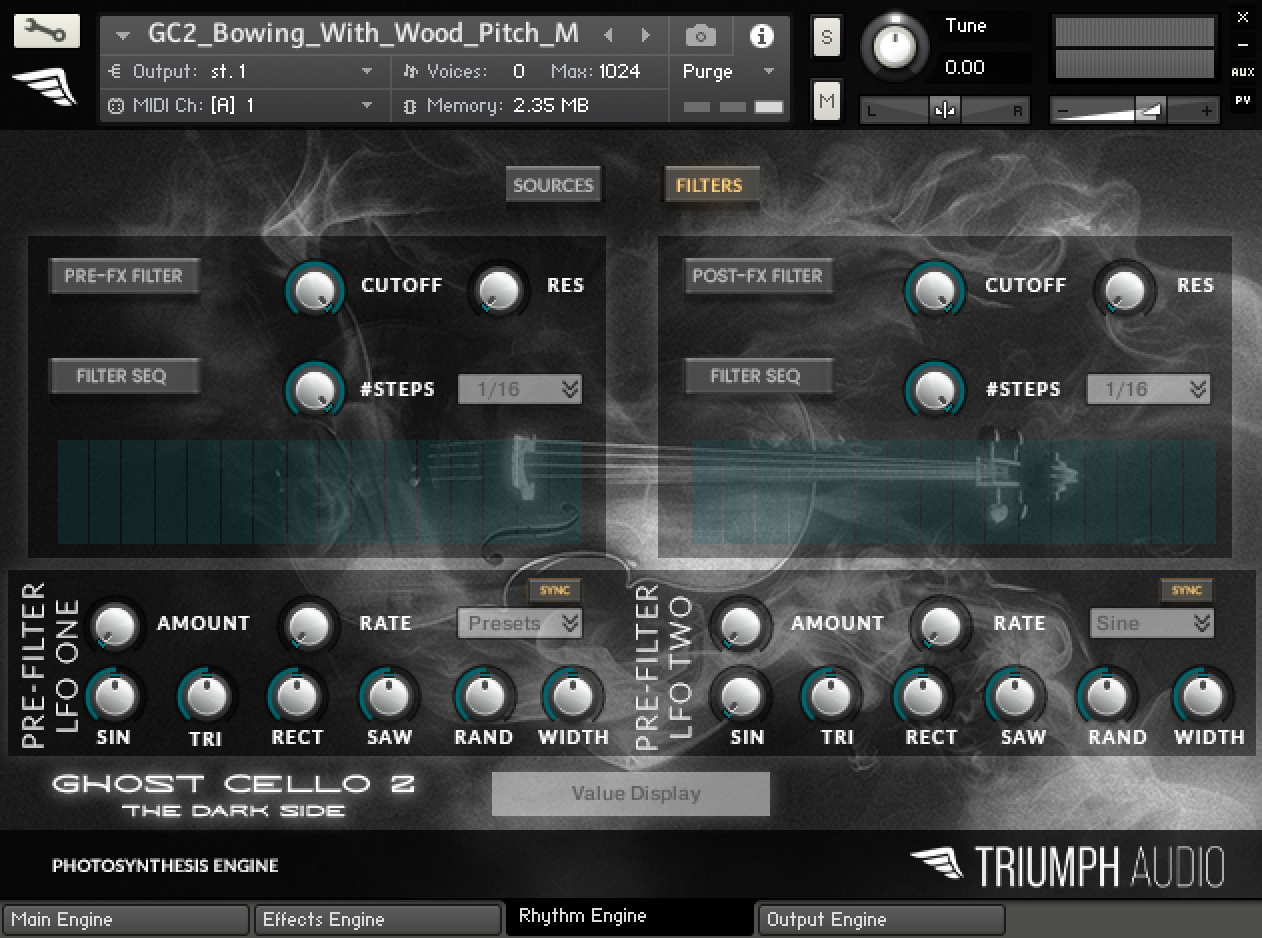
Task: Click the L-R pan slider
Action: click(x=945, y=110)
